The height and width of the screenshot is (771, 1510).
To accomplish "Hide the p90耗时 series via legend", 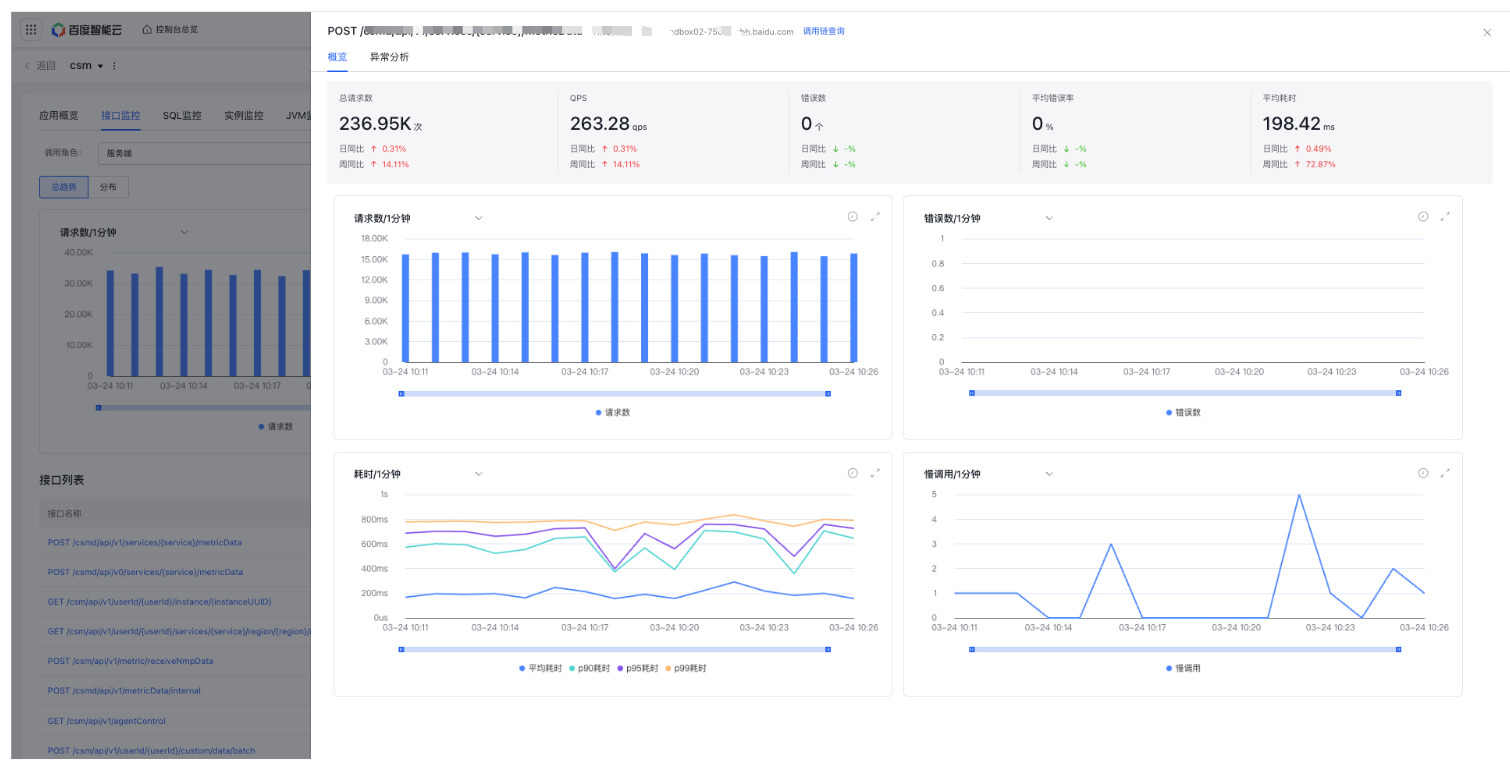I will [590, 668].
